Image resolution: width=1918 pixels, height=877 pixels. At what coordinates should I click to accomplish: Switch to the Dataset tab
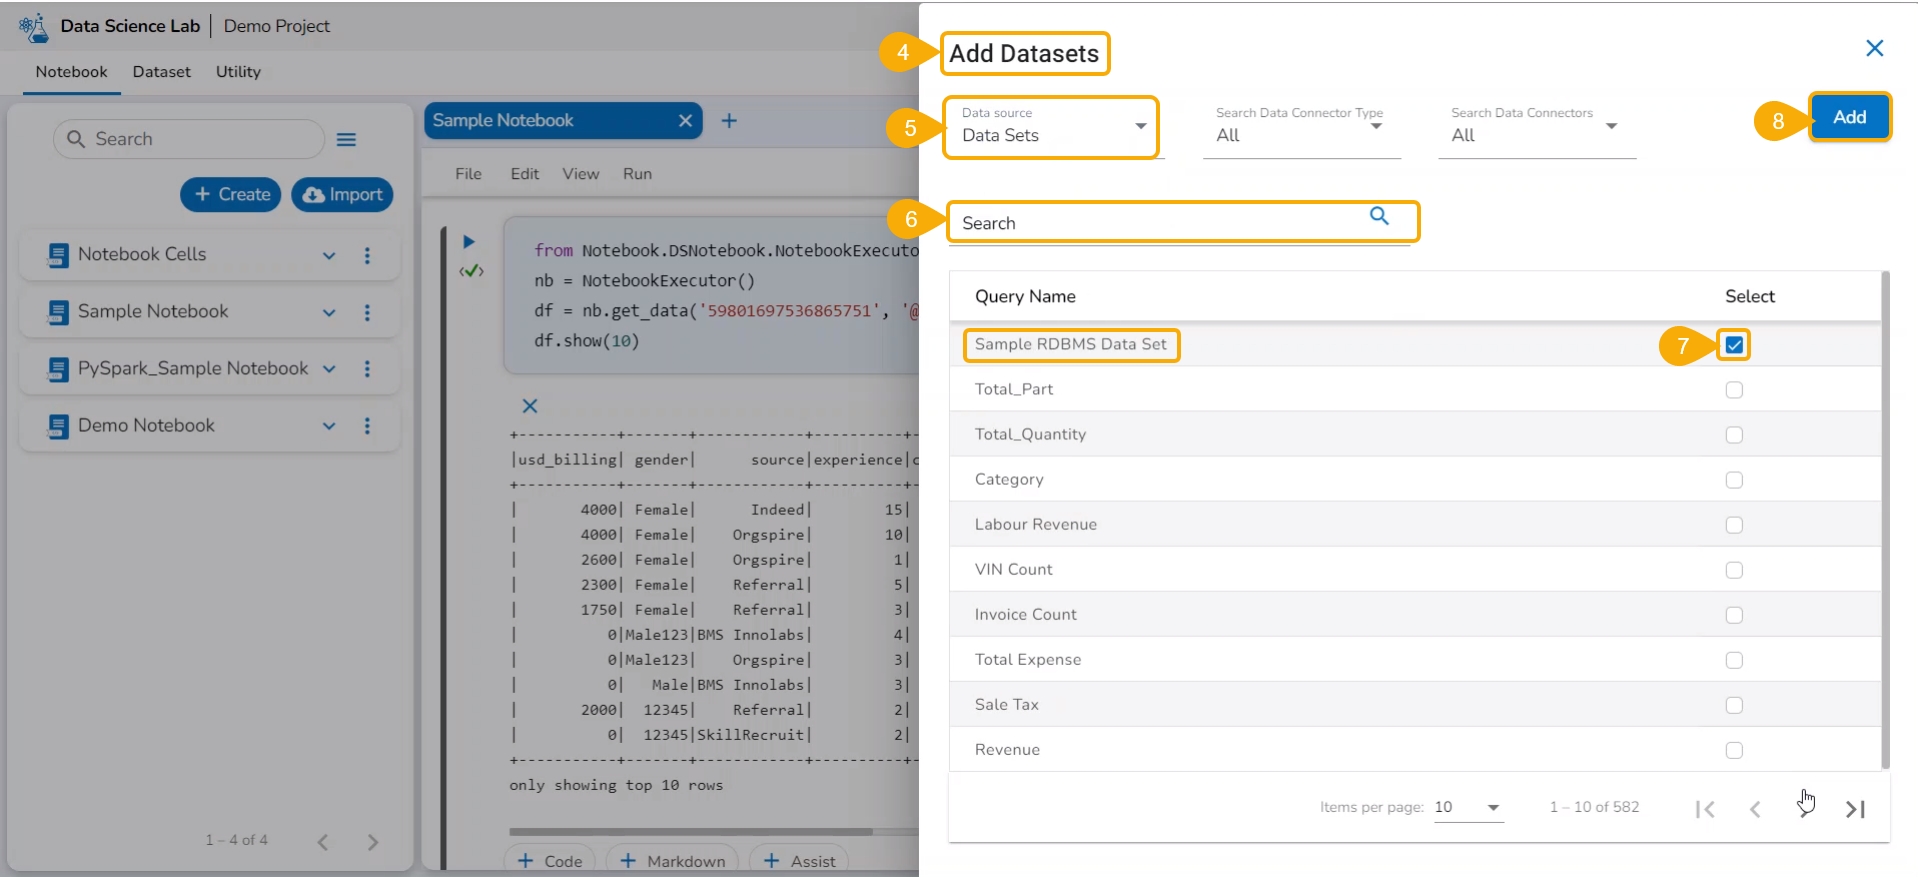point(161,72)
